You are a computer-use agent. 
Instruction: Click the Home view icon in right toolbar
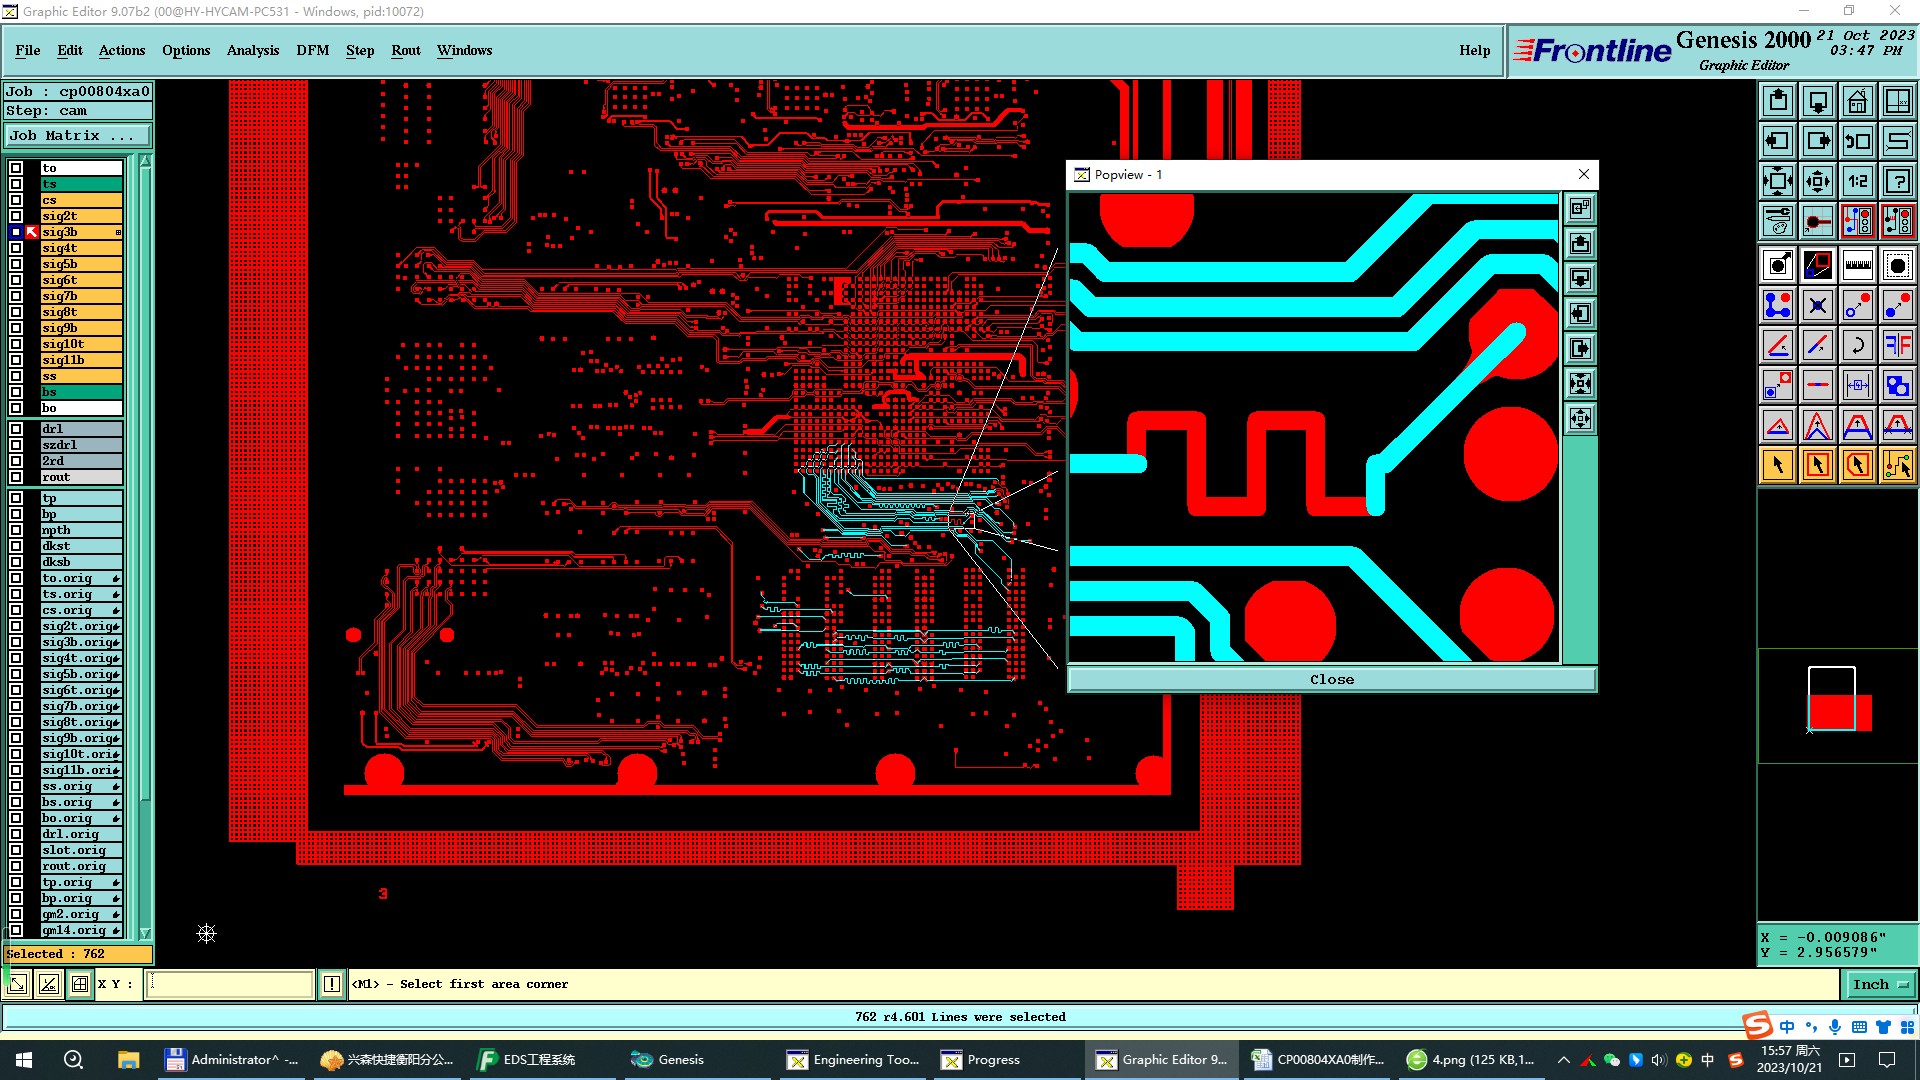point(1857,101)
